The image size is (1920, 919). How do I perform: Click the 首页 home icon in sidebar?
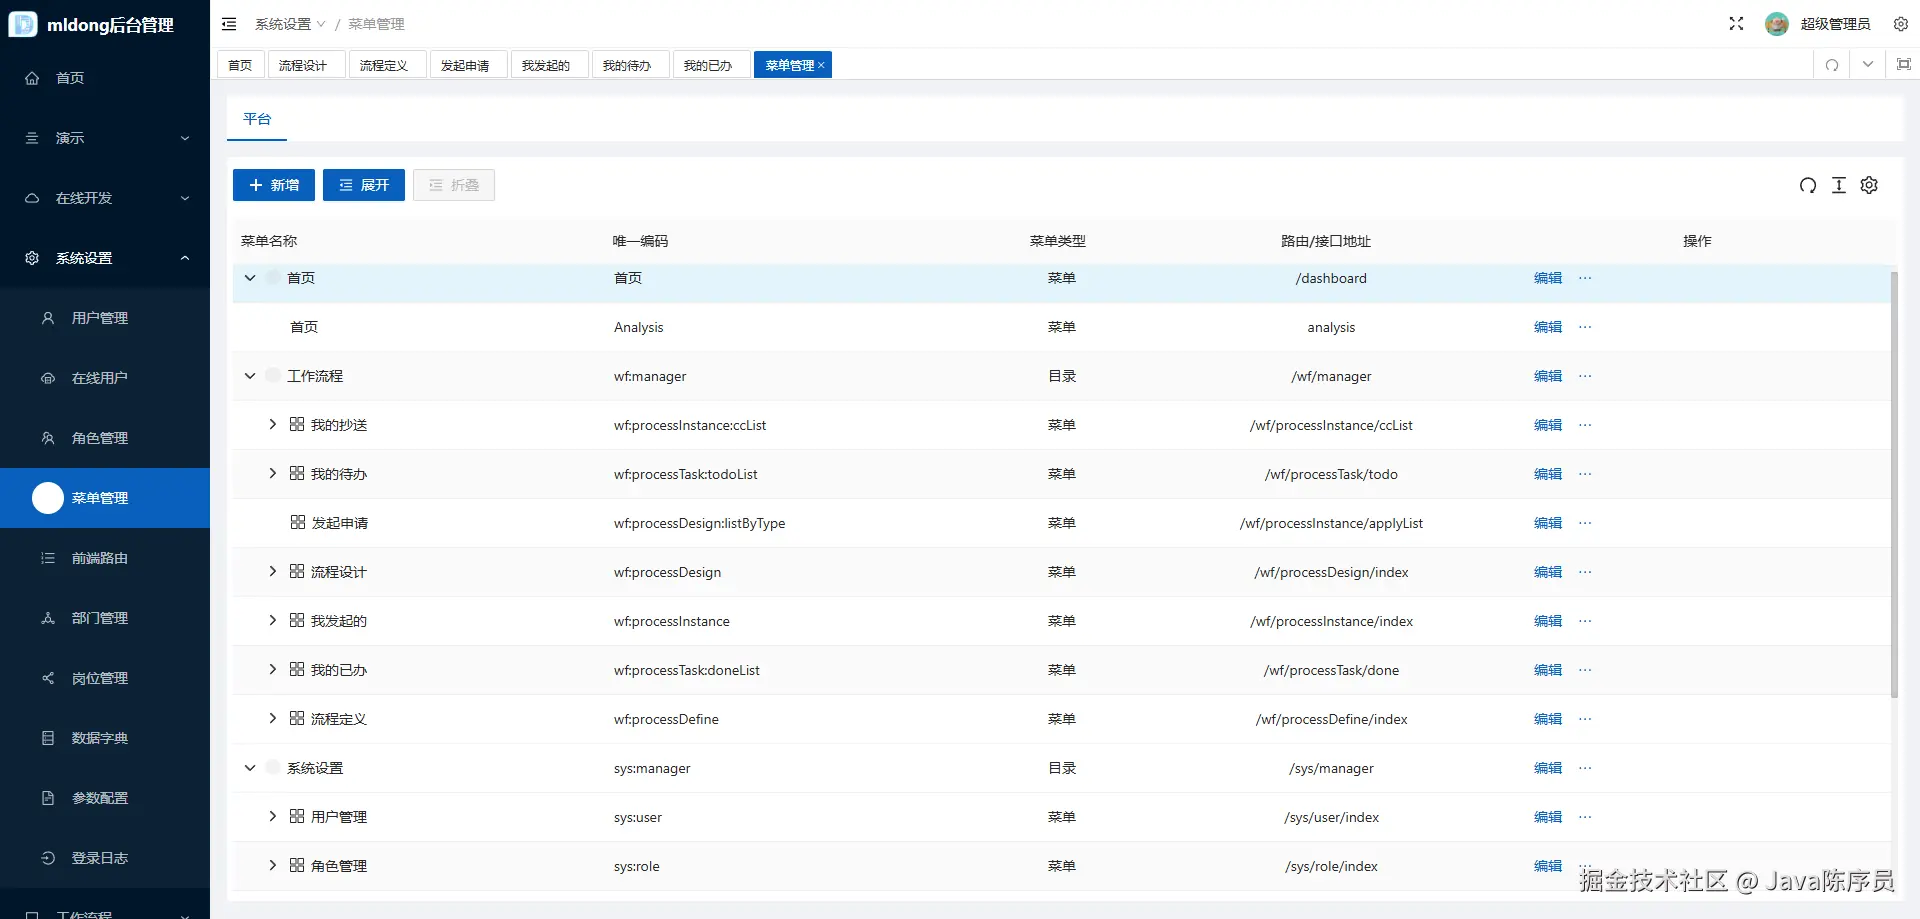coord(32,78)
